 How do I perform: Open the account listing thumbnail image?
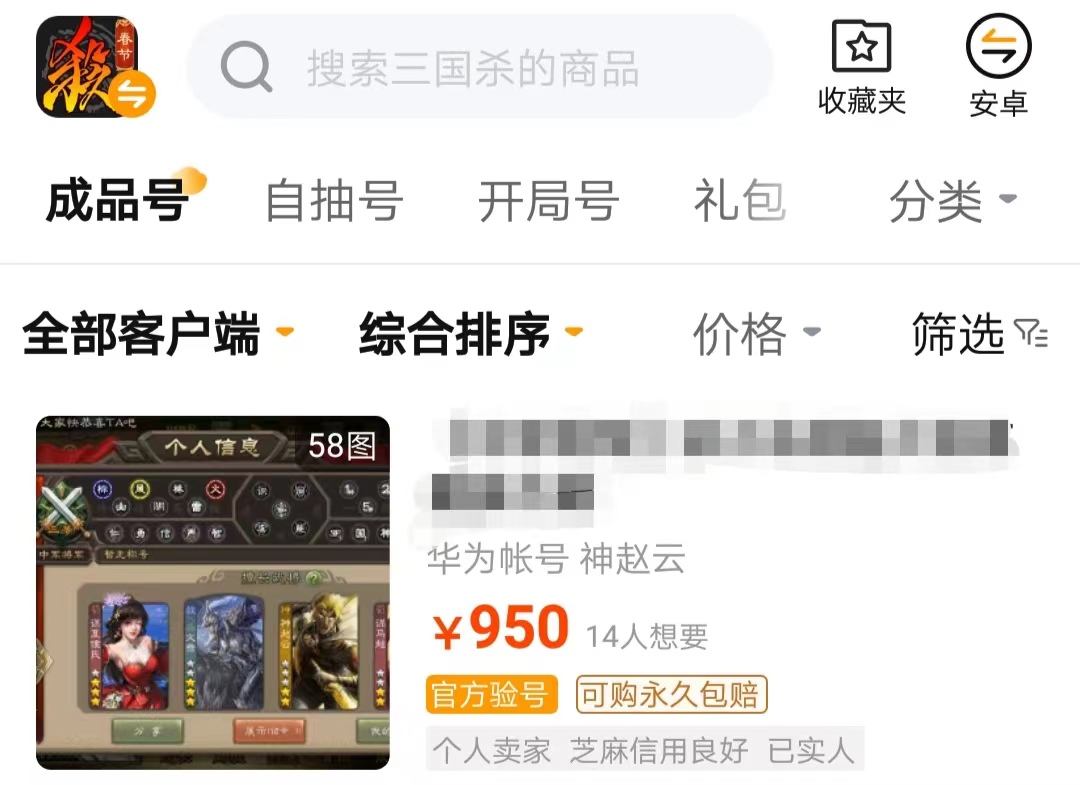pyautogui.click(x=213, y=592)
